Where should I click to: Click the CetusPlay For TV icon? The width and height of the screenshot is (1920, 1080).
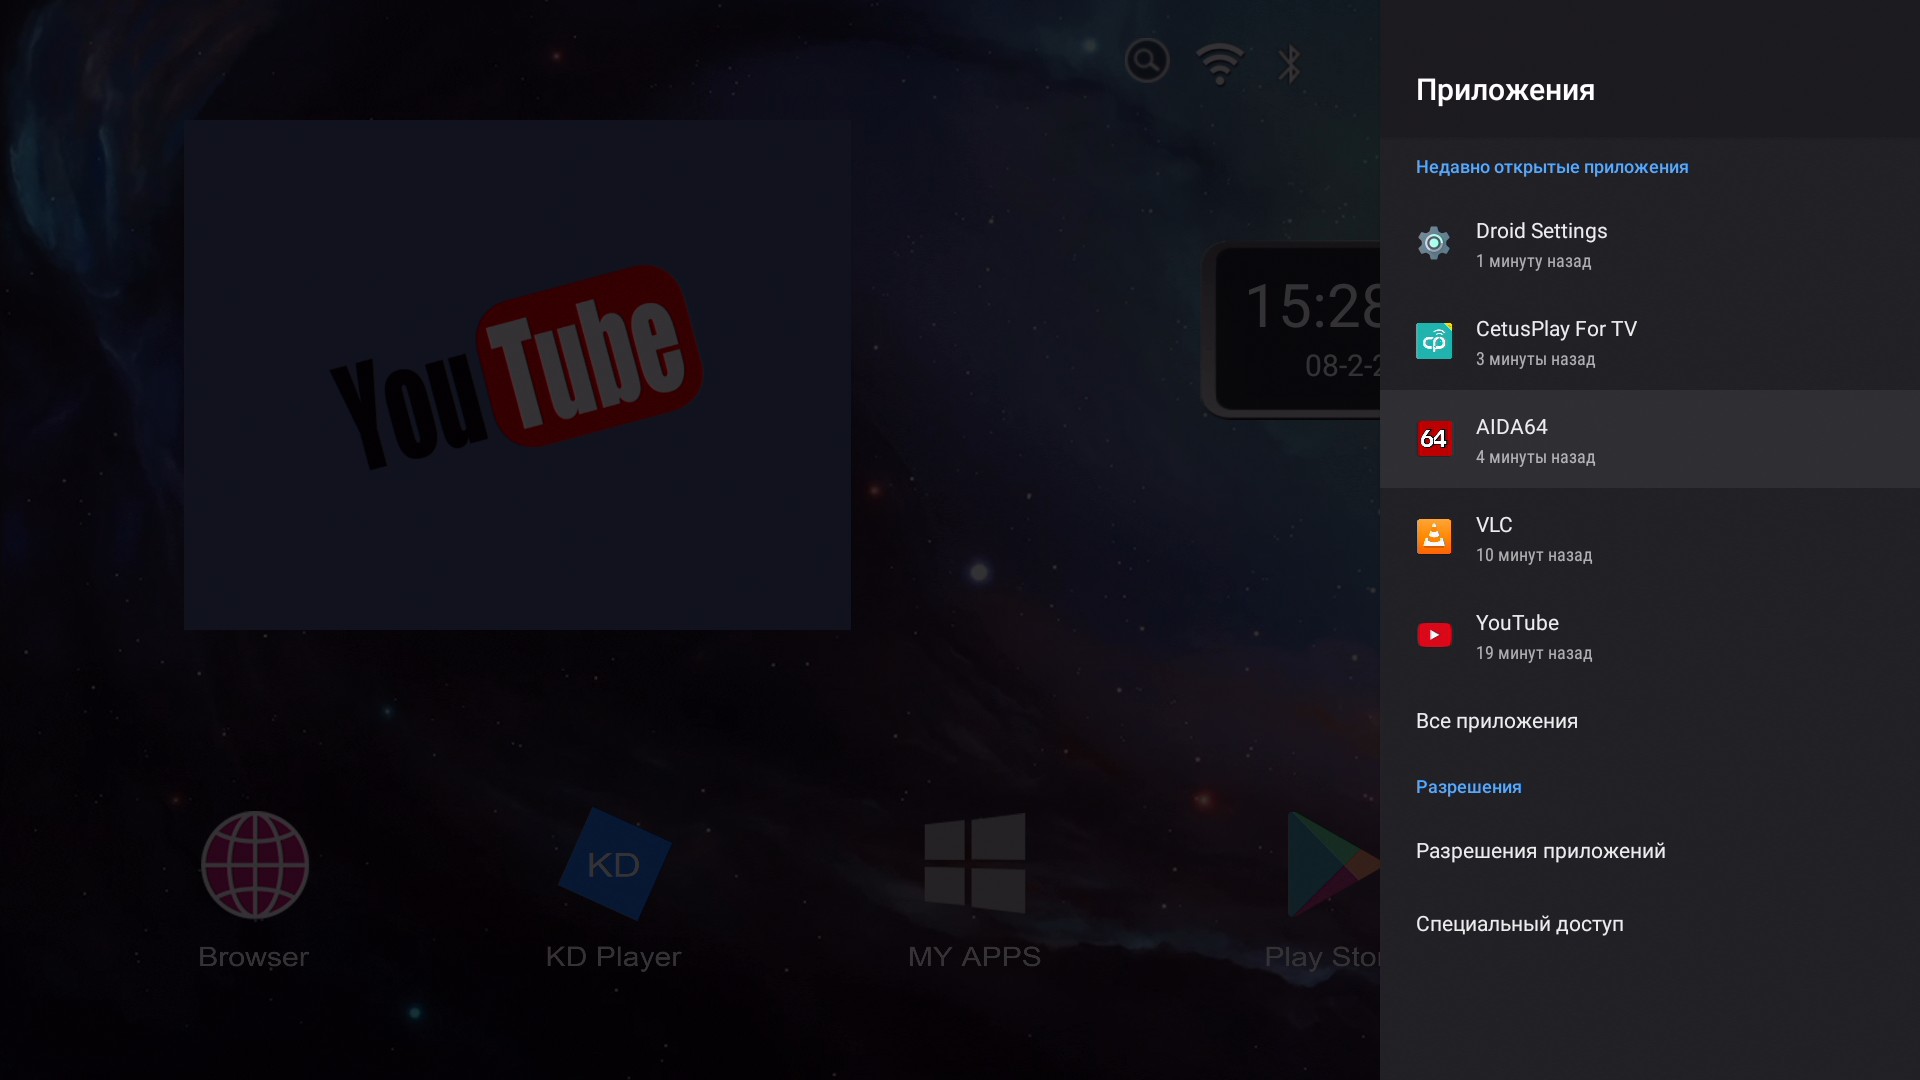pos(1433,341)
